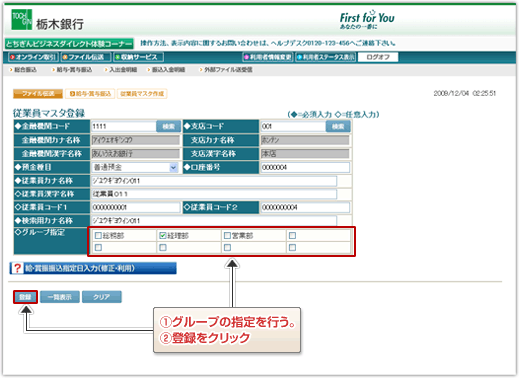
Task: Select the 従業員マスタ作成 breadcrumb tab
Action: 142,94
